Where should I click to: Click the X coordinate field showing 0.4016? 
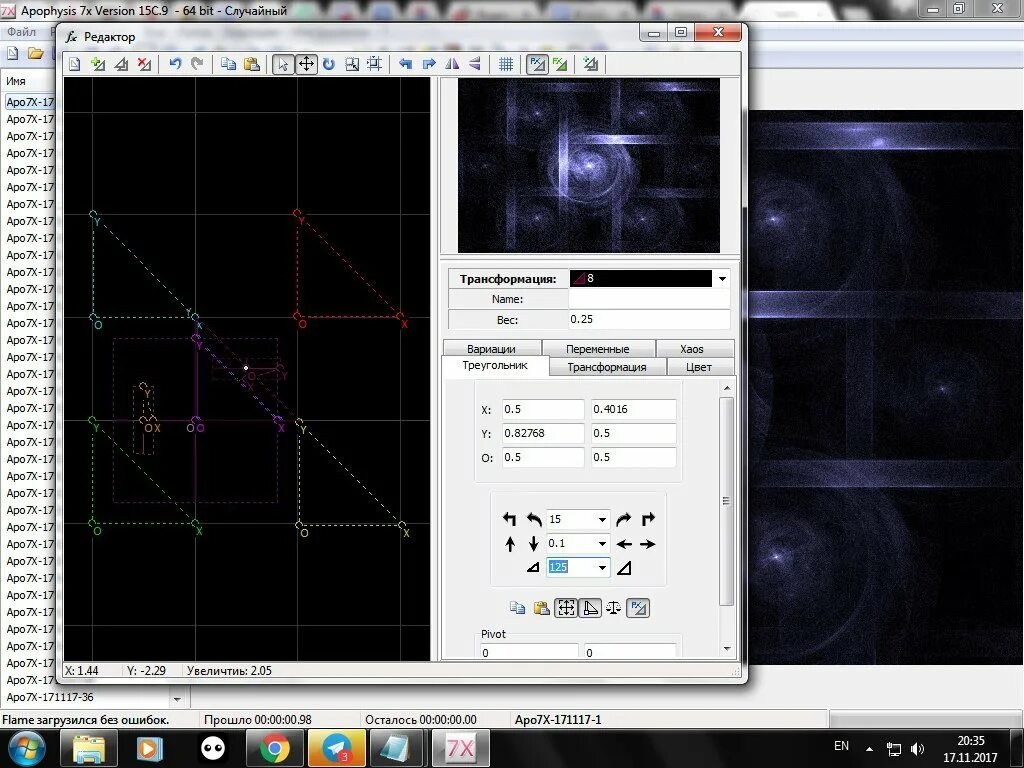633,409
